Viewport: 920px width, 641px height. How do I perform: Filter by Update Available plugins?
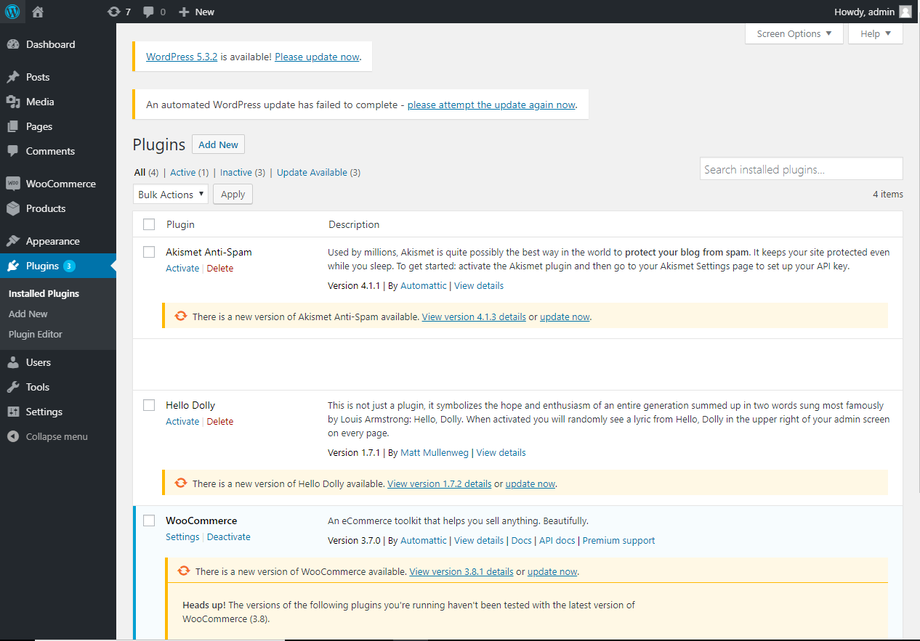point(312,173)
